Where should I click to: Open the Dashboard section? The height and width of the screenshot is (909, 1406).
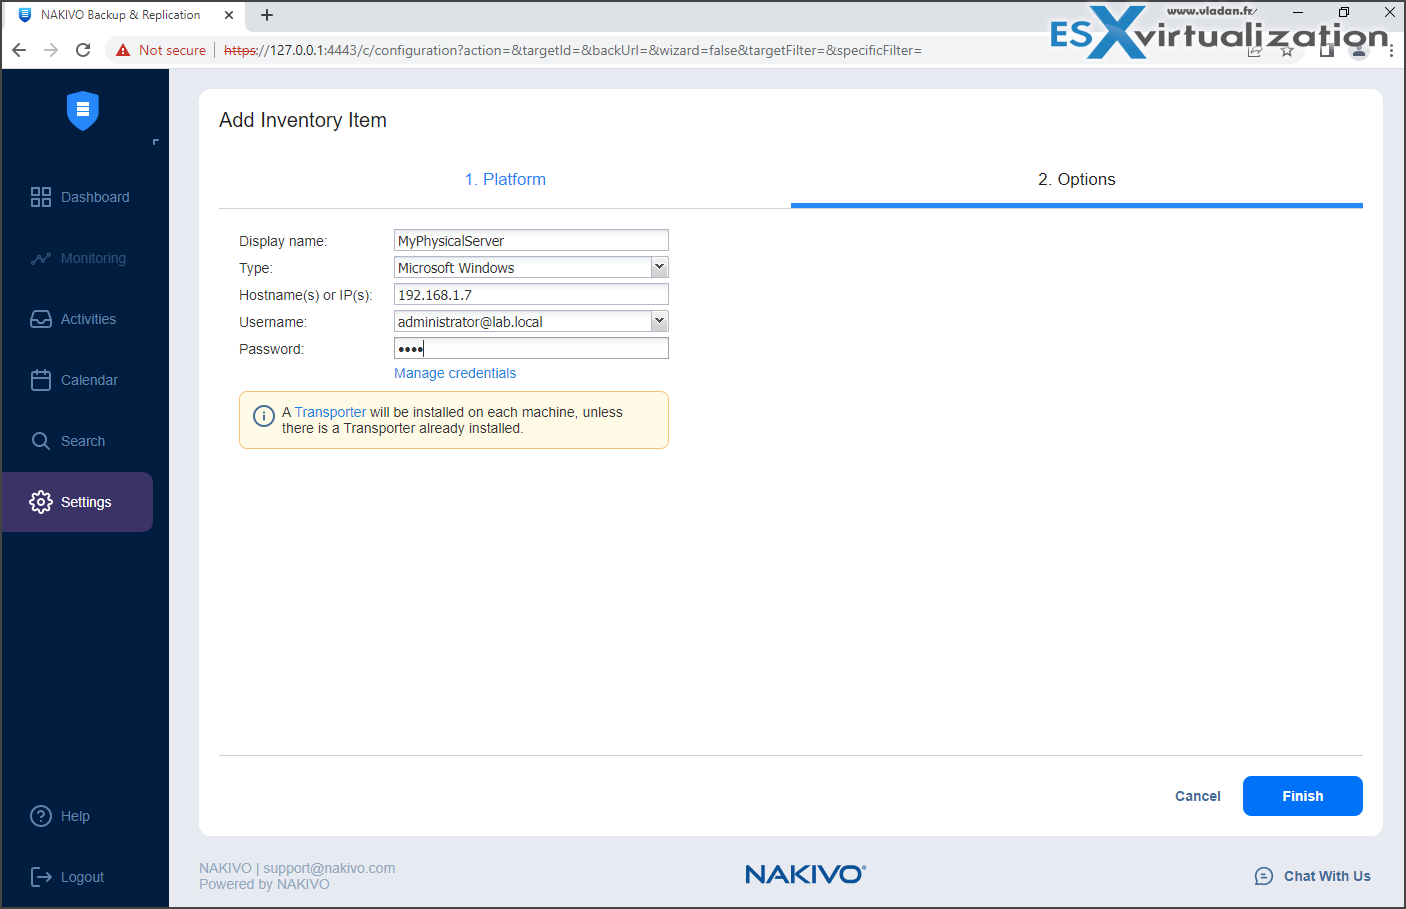(x=80, y=197)
